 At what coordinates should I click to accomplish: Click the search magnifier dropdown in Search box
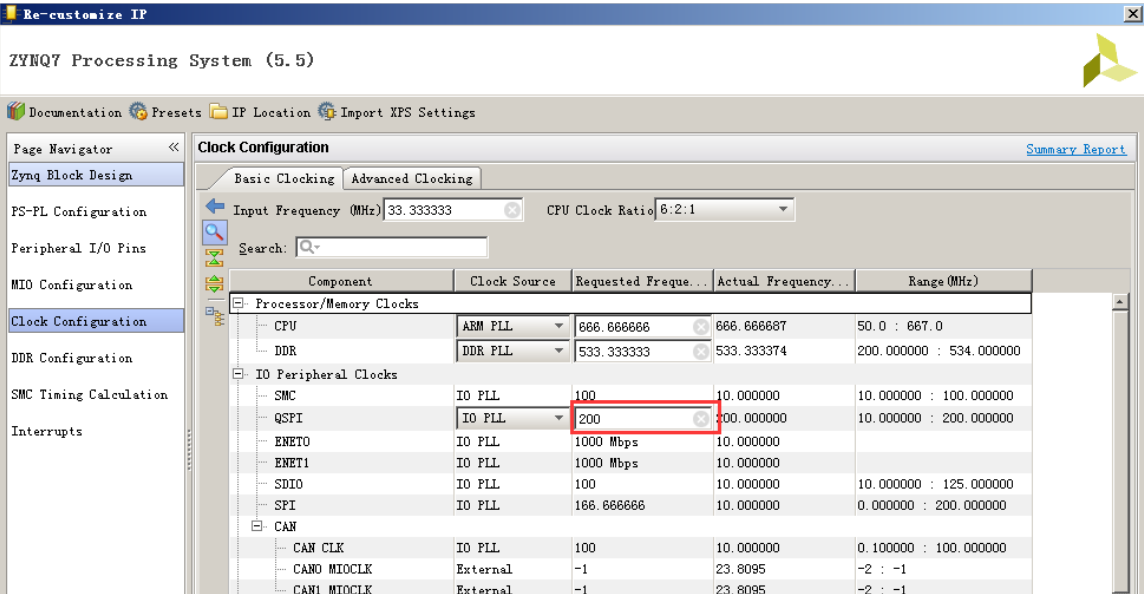(309, 247)
